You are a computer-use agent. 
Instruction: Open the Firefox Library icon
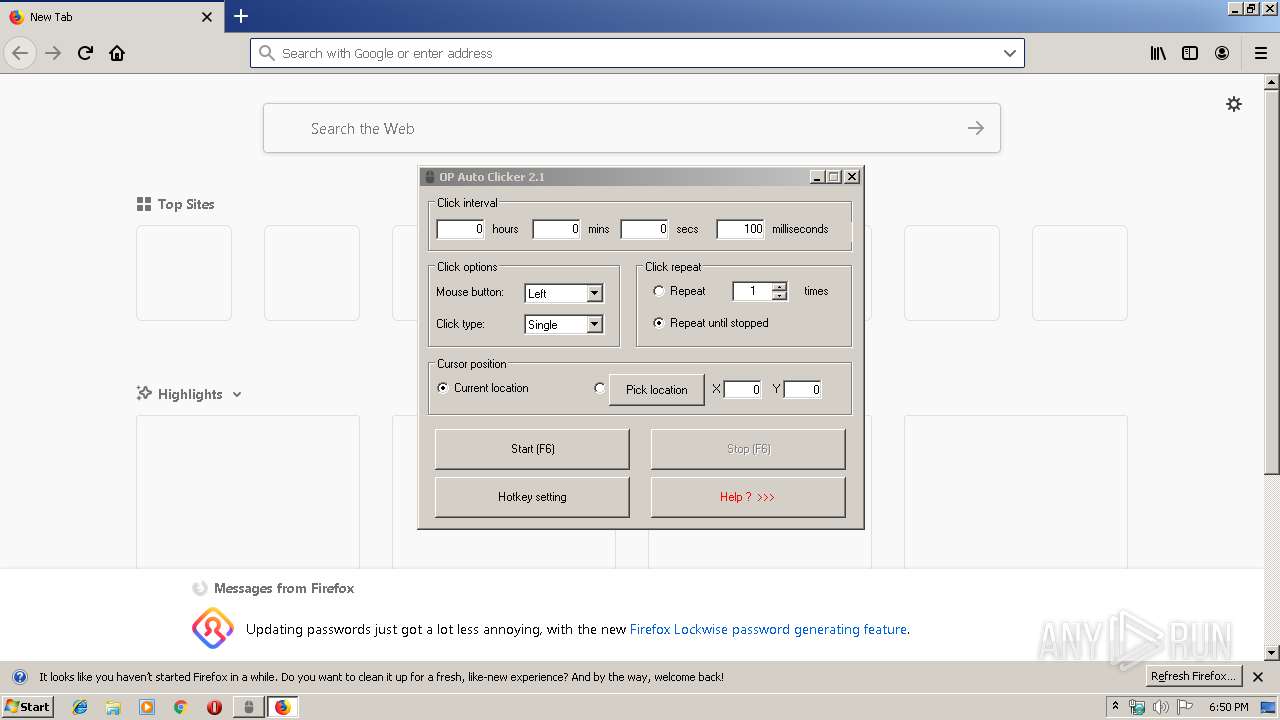[x=1158, y=53]
